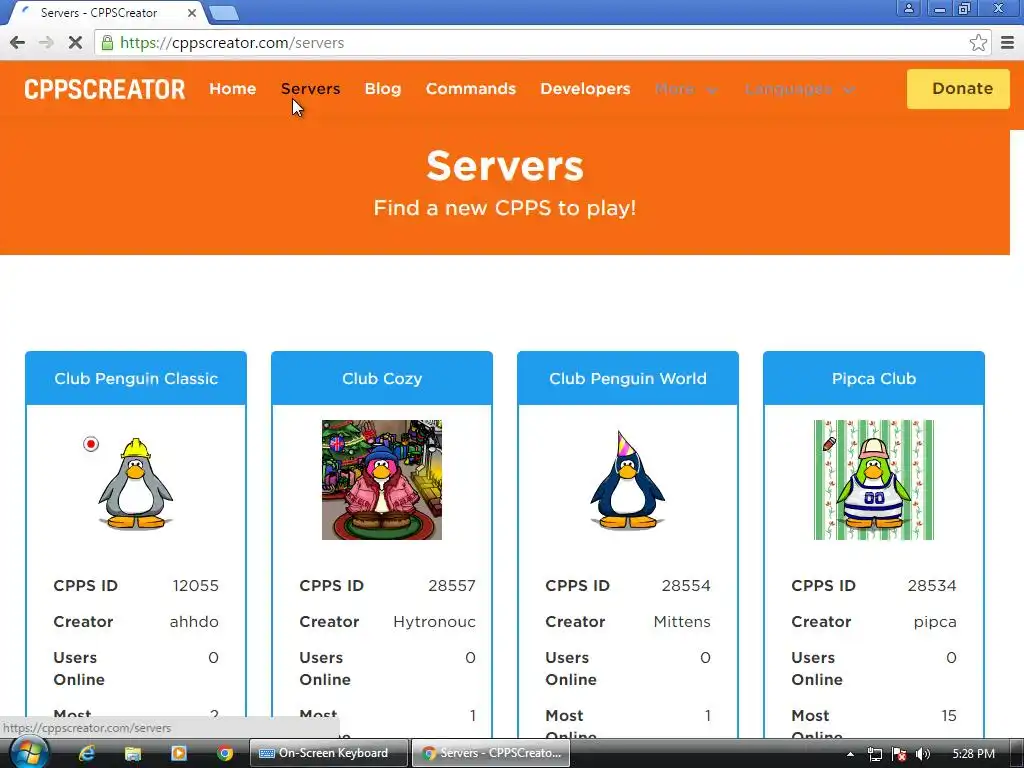Click the Servers page heading

tap(505, 166)
